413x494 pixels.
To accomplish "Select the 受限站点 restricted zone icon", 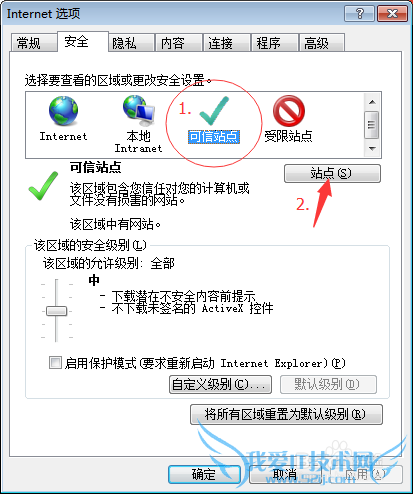I will (x=289, y=111).
